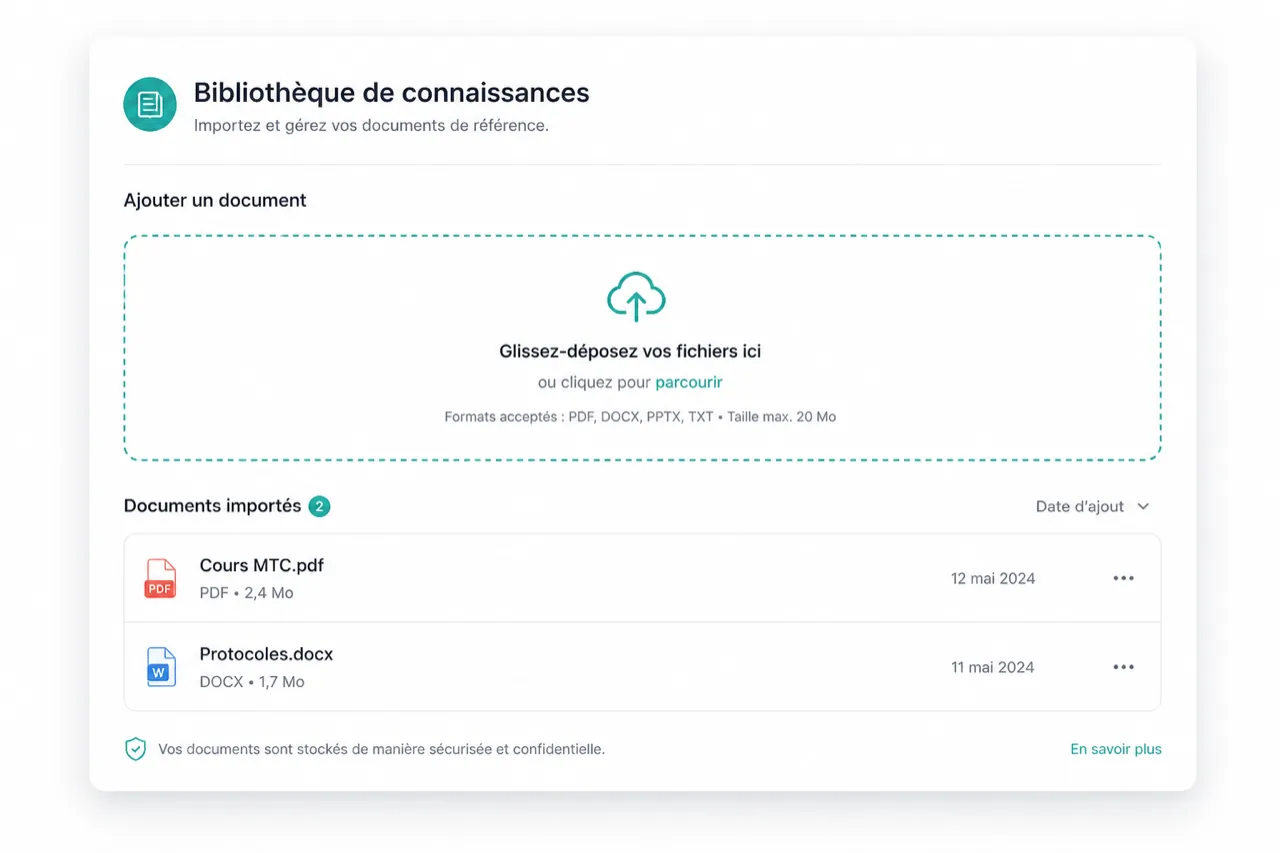1280x853 pixels.
Task: Click the 12 mai 2024 date
Action: [993, 578]
